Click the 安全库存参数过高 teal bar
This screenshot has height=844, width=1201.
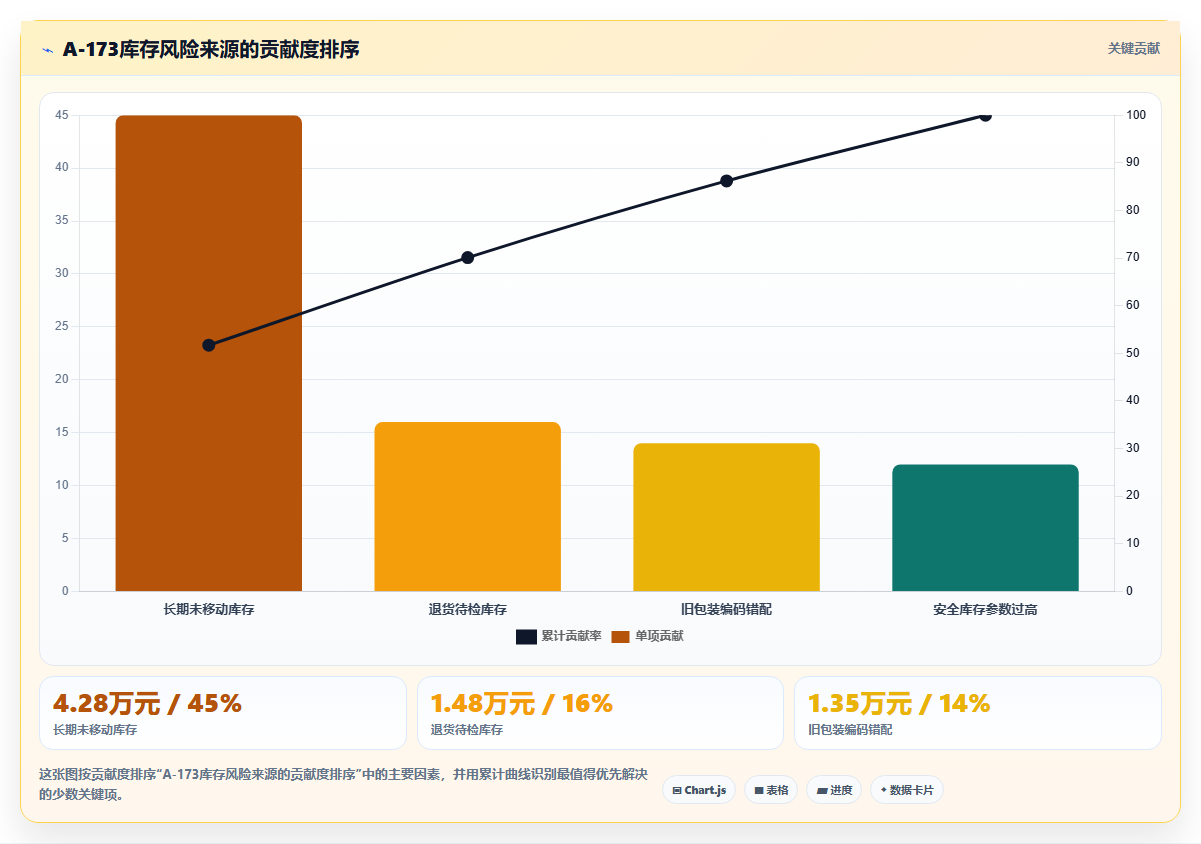pos(985,527)
